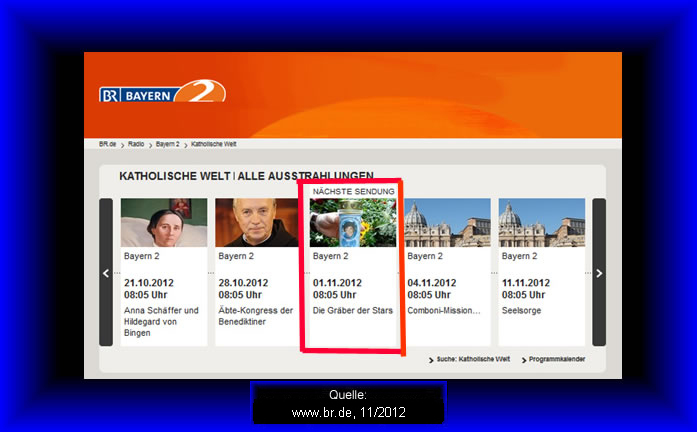Click the grave candle thumbnail under Nächste Sendung
Screen dimensions: 697x432
point(352,222)
